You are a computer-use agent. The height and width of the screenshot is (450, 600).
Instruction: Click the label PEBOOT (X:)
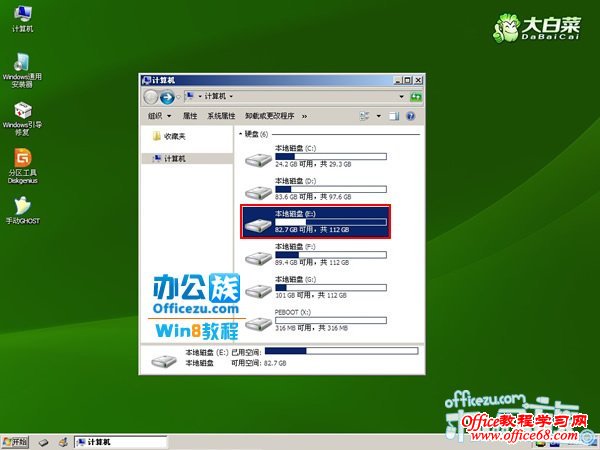pyautogui.click(x=293, y=312)
